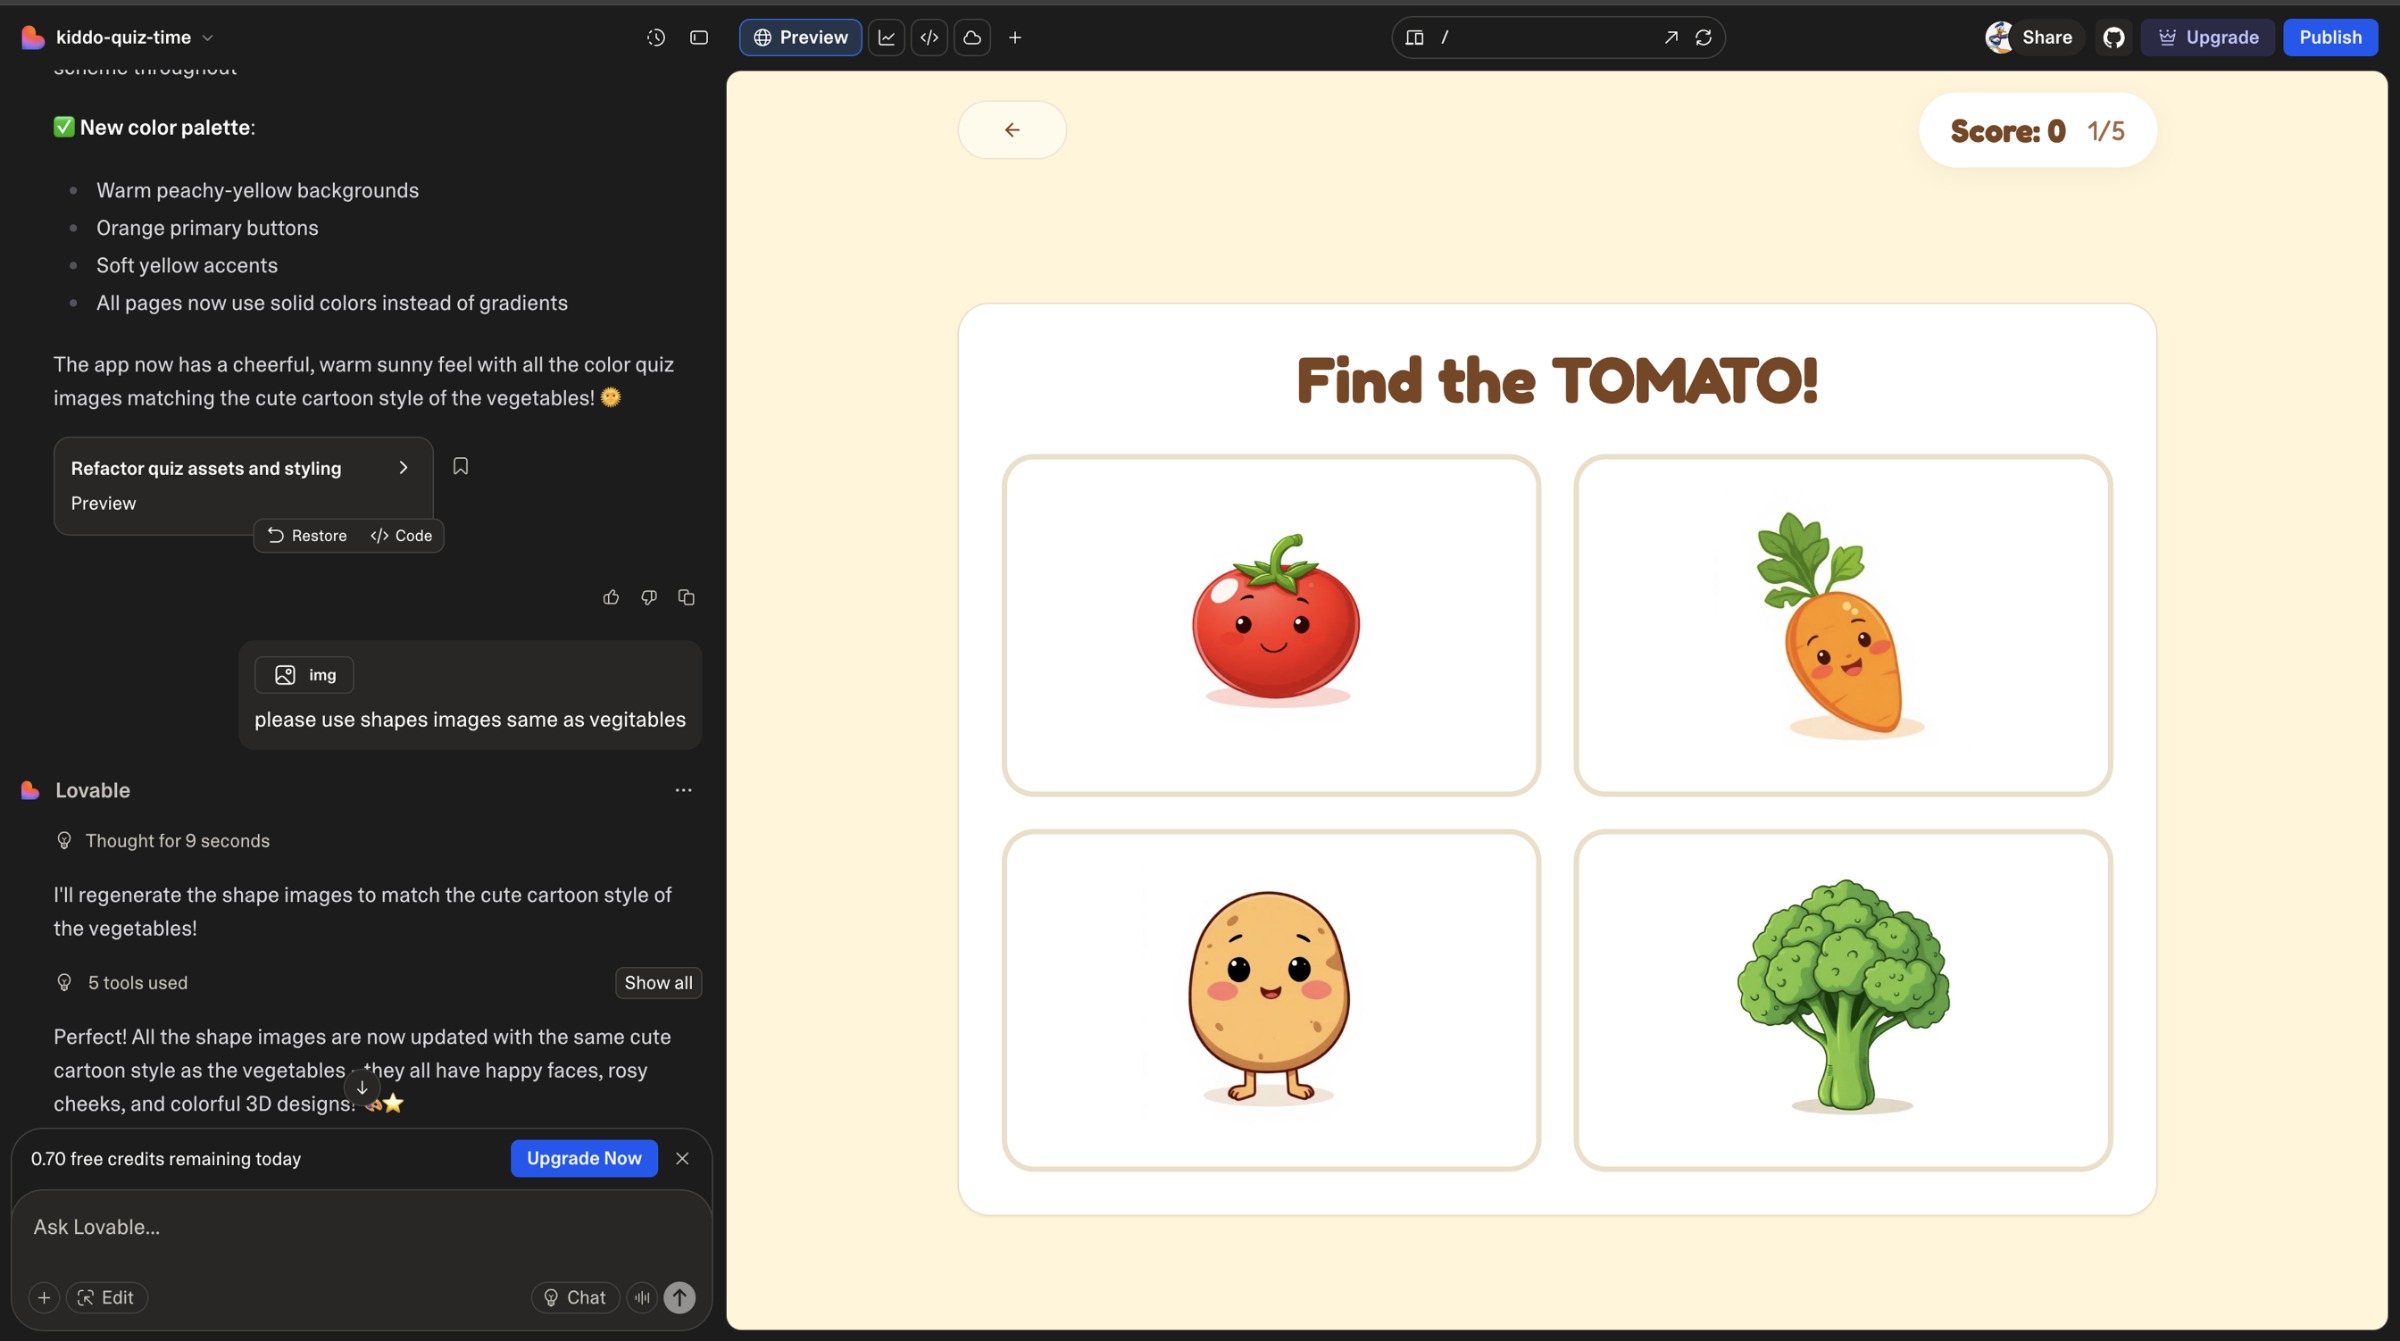Dismiss the free credits banner
This screenshot has width=2400, height=1341.
[682, 1158]
